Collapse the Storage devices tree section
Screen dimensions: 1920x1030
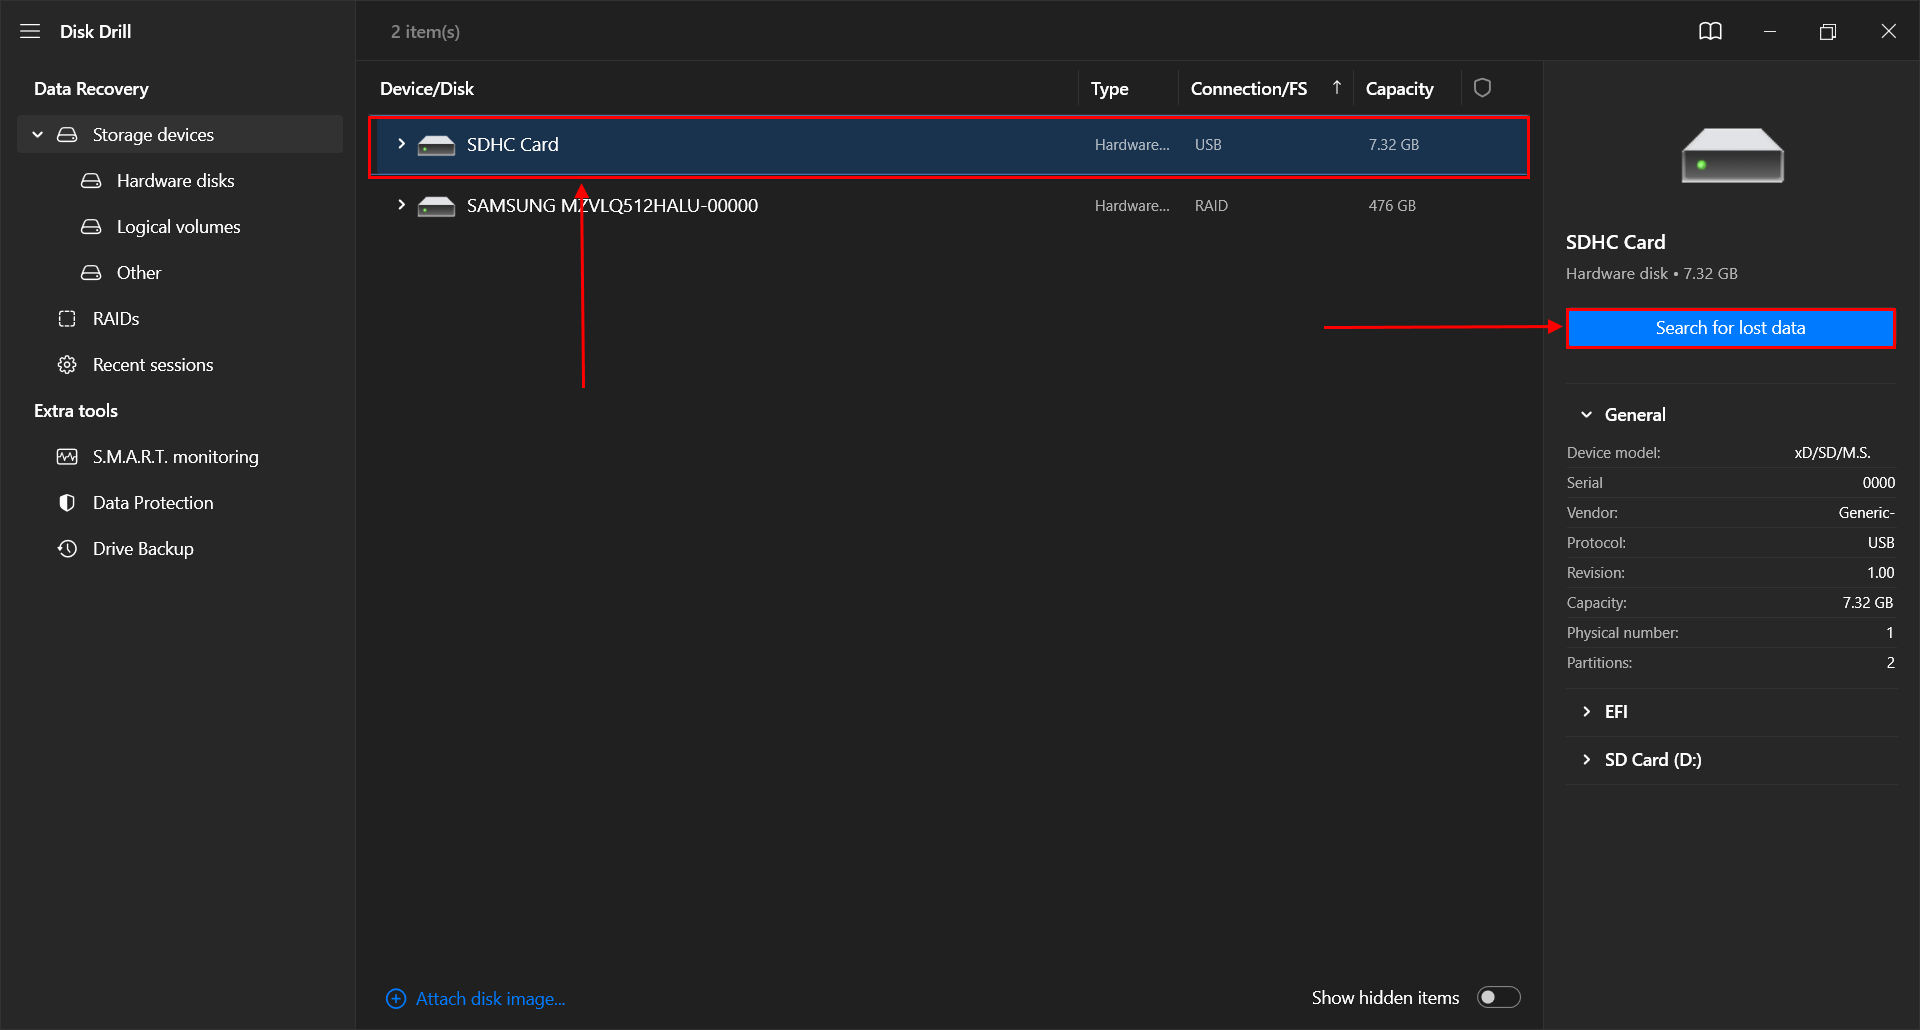(x=38, y=134)
